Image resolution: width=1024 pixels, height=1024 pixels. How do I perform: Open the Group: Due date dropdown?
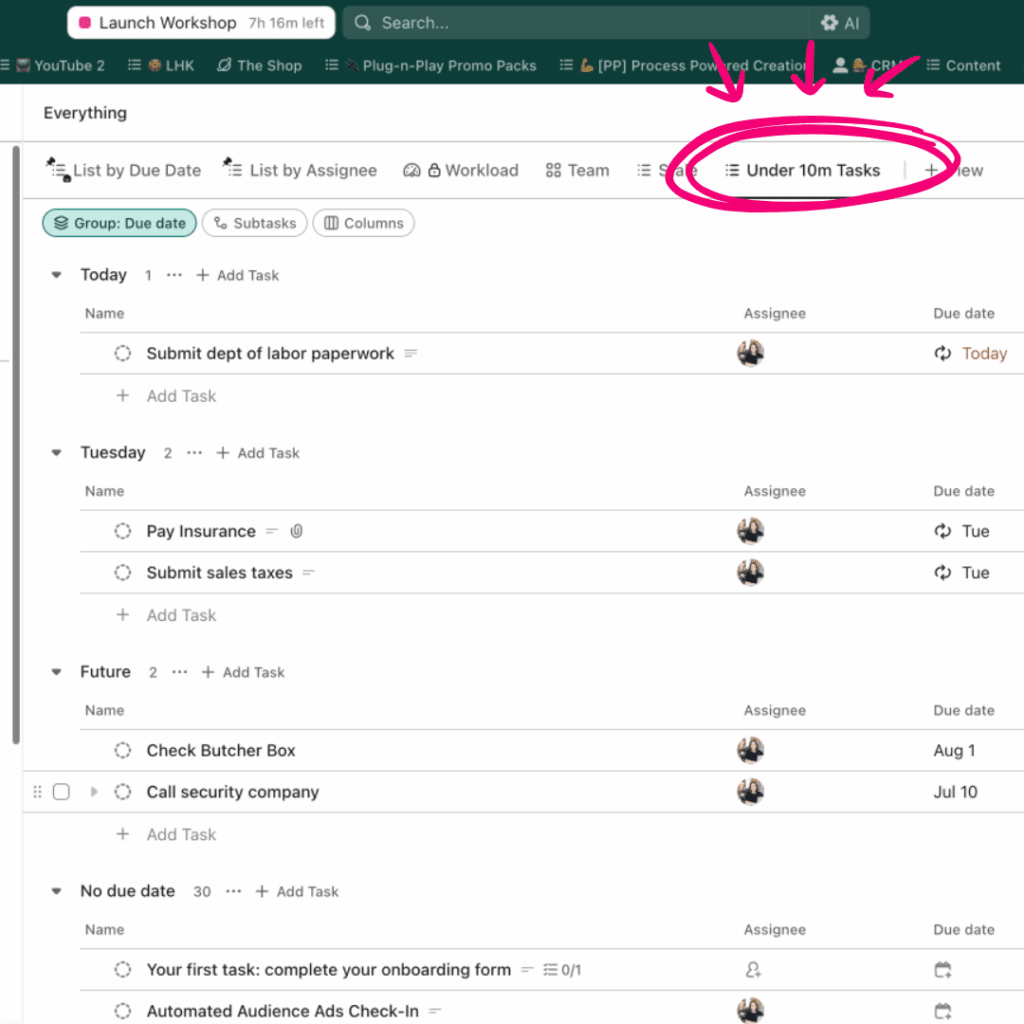(119, 223)
